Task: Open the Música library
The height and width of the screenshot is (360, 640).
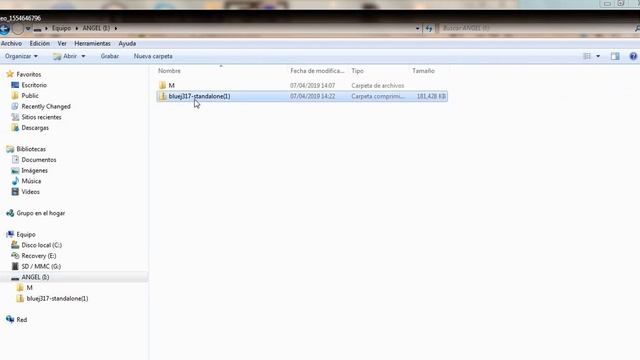Action: point(27,181)
